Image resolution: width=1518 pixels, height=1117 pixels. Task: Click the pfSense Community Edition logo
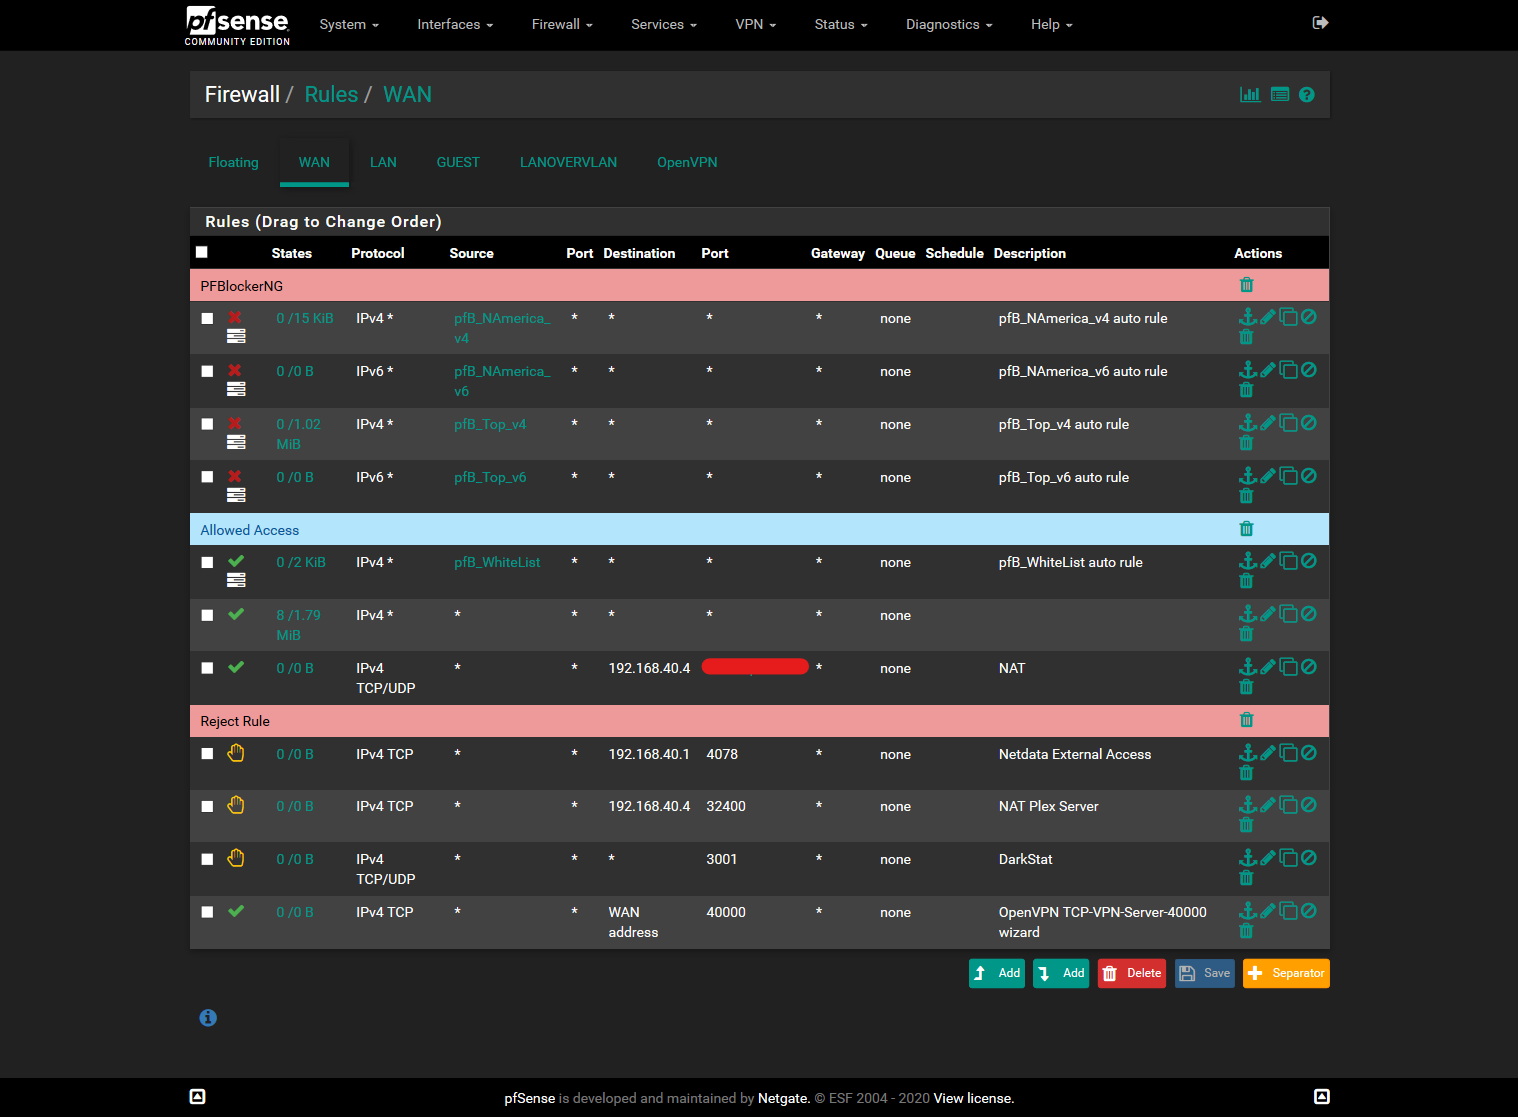point(238,25)
